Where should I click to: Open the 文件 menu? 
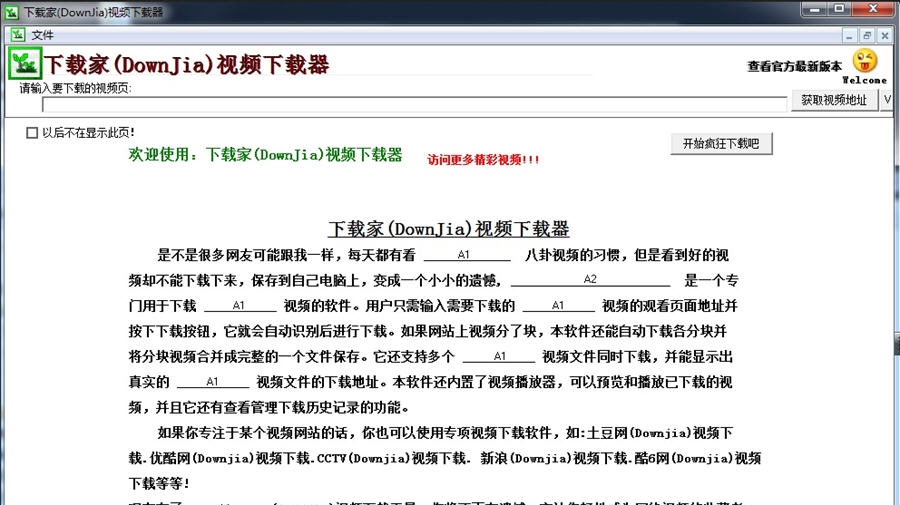point(42,35)
